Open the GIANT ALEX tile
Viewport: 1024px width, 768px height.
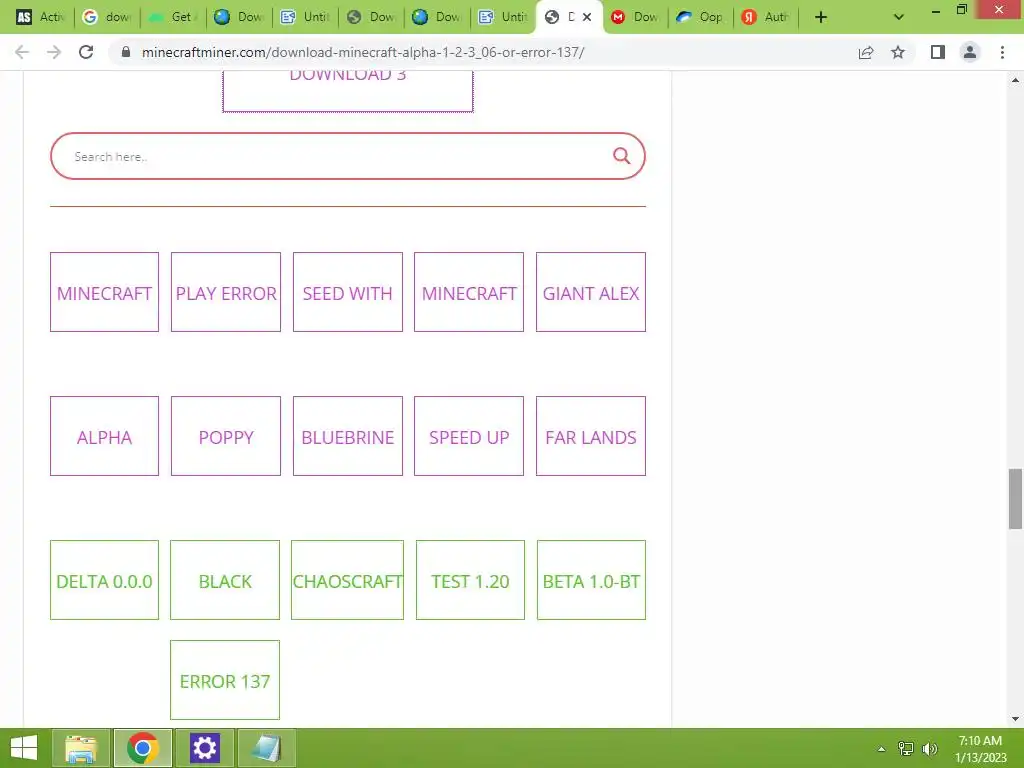point(591,292)
